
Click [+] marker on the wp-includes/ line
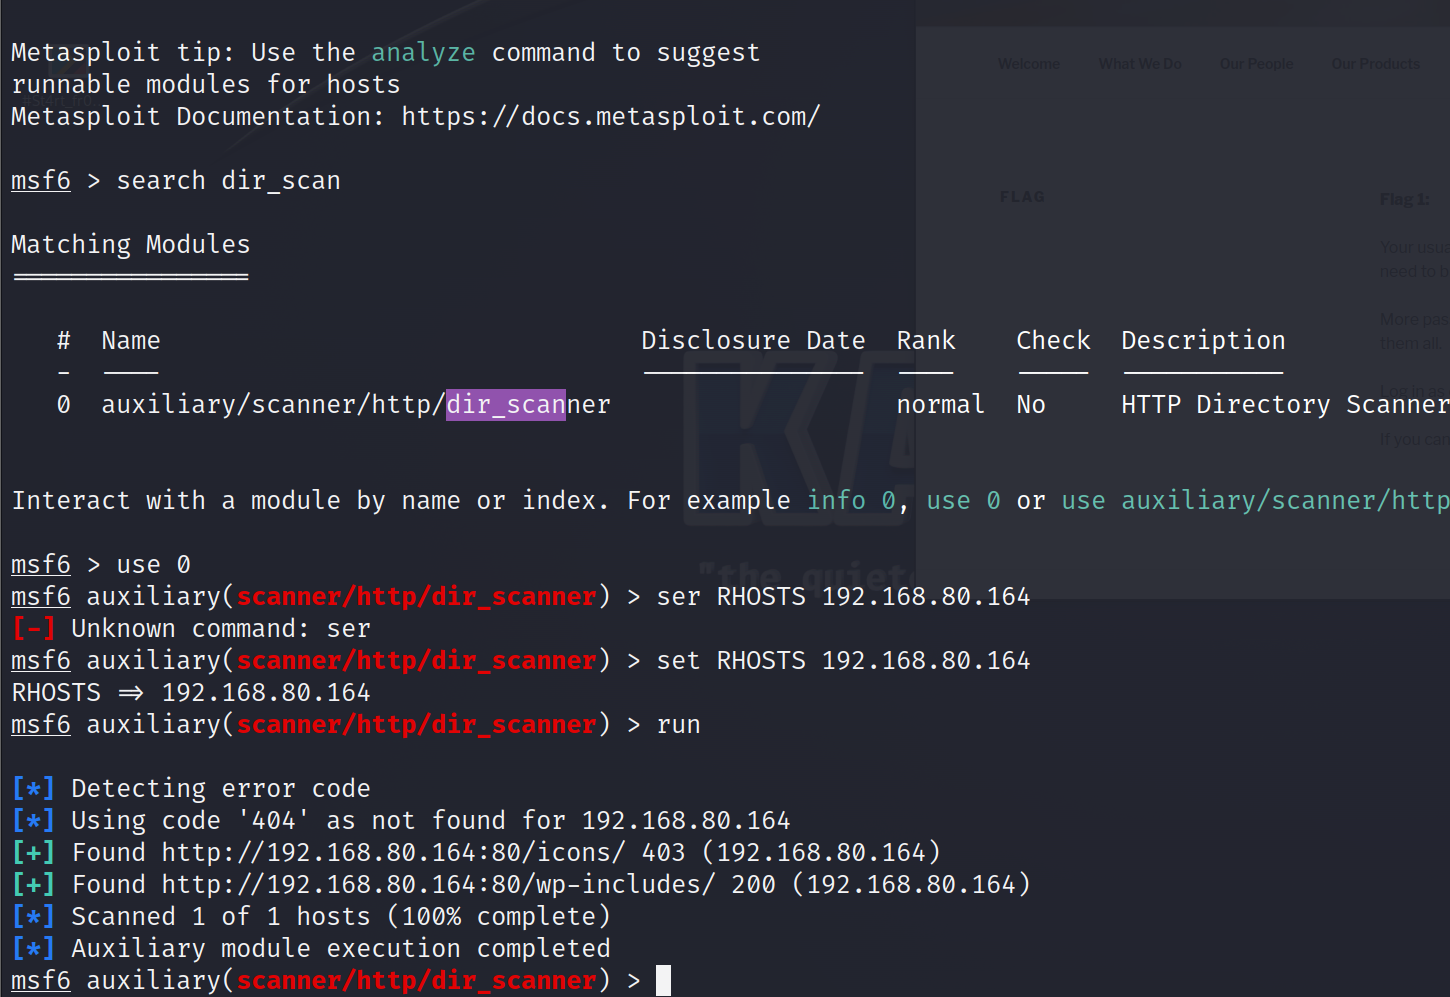(x=33, y=885)
